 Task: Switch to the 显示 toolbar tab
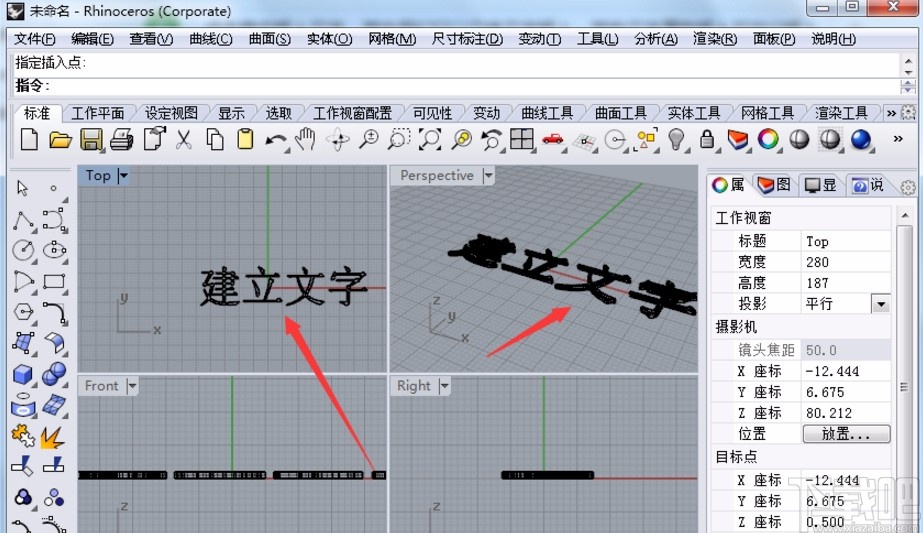[x=231, y=113]
